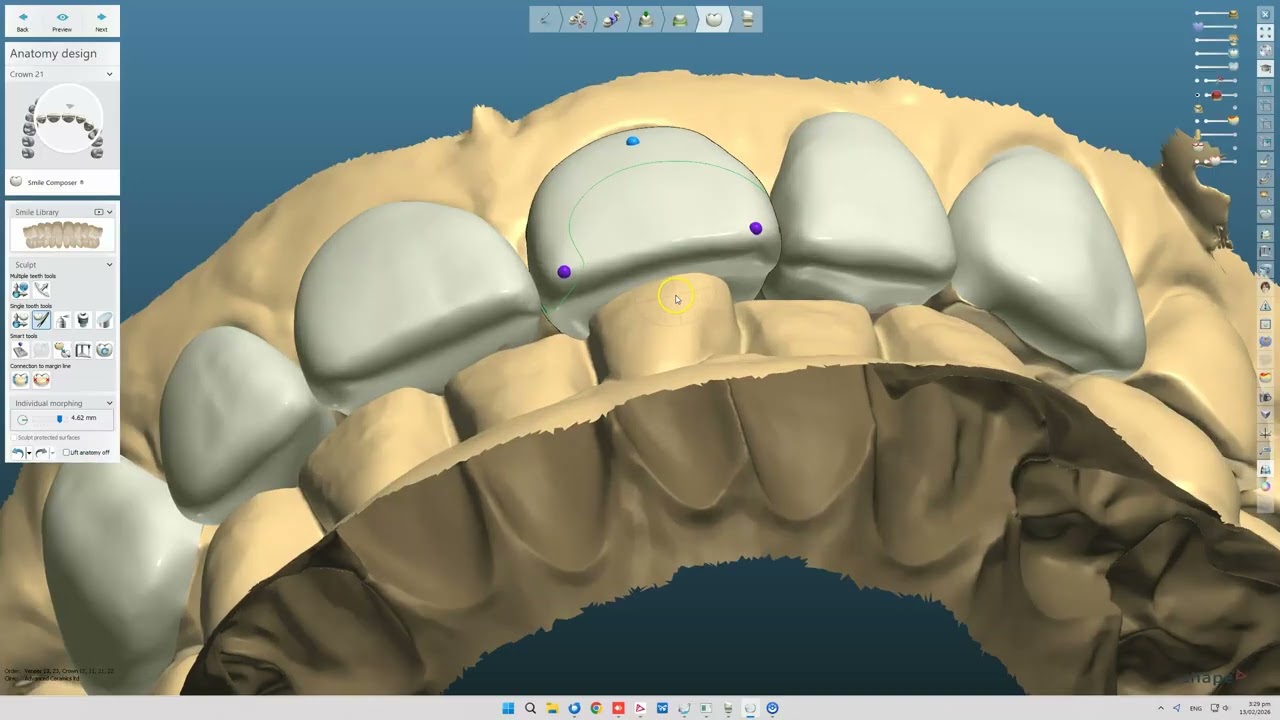Click the undo arrow button
The image size is (1280, 720).
[17, 453]
